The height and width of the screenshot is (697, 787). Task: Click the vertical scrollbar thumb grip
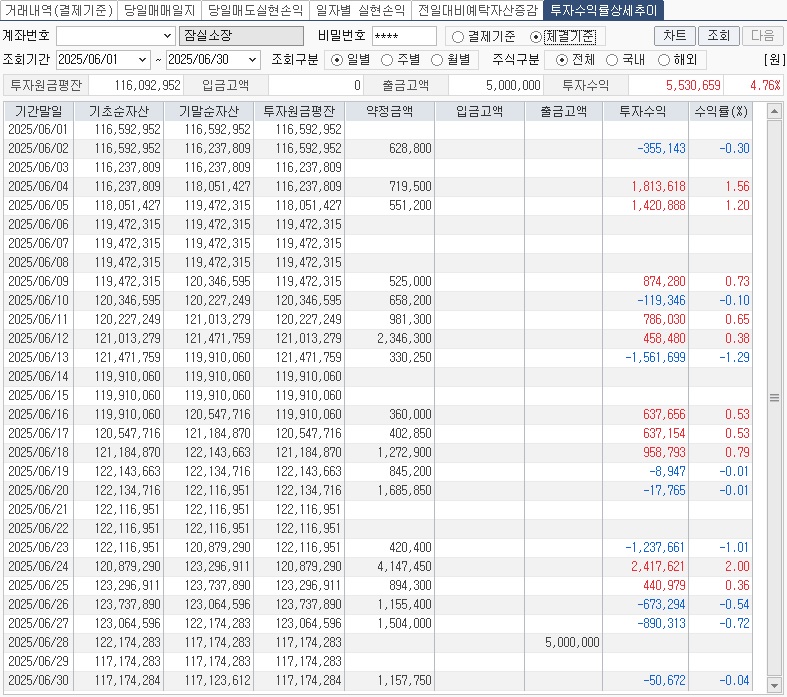pyautogui.click(x=773, y=397)
